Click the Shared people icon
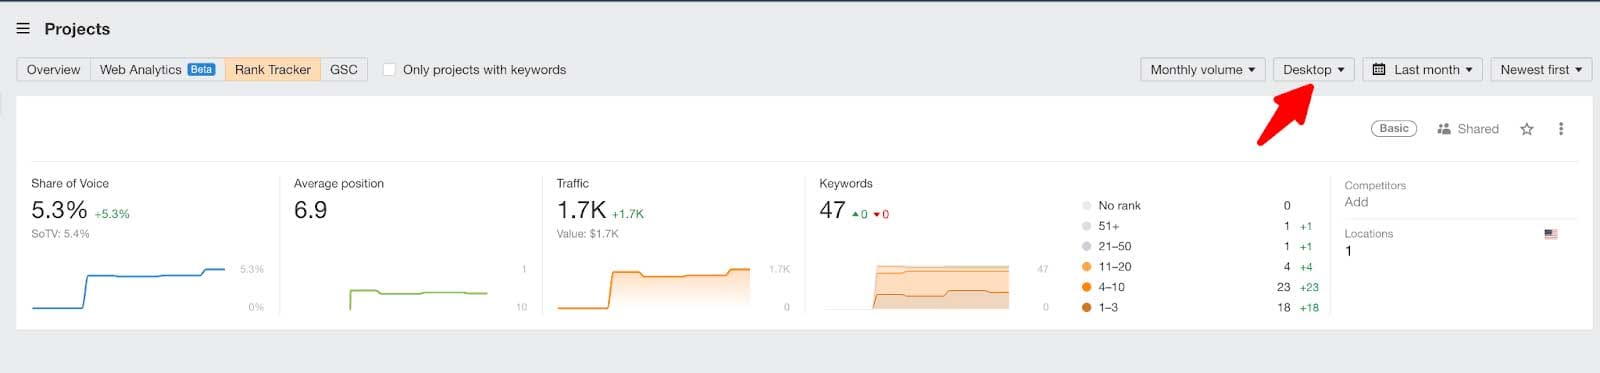 1444,129
